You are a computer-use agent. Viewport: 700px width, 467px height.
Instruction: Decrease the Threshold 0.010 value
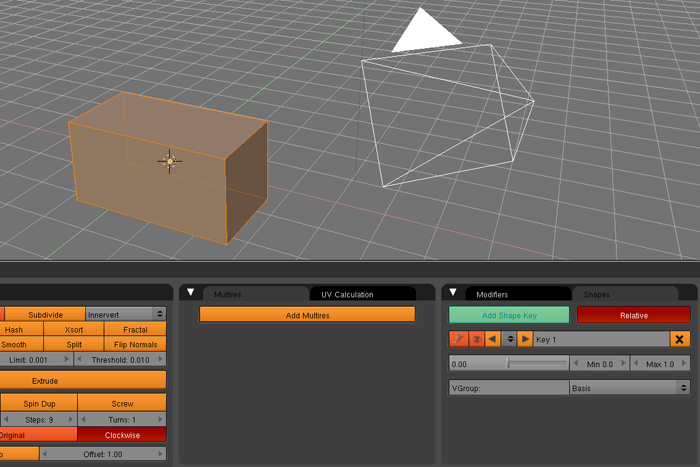tap(79, 359)
